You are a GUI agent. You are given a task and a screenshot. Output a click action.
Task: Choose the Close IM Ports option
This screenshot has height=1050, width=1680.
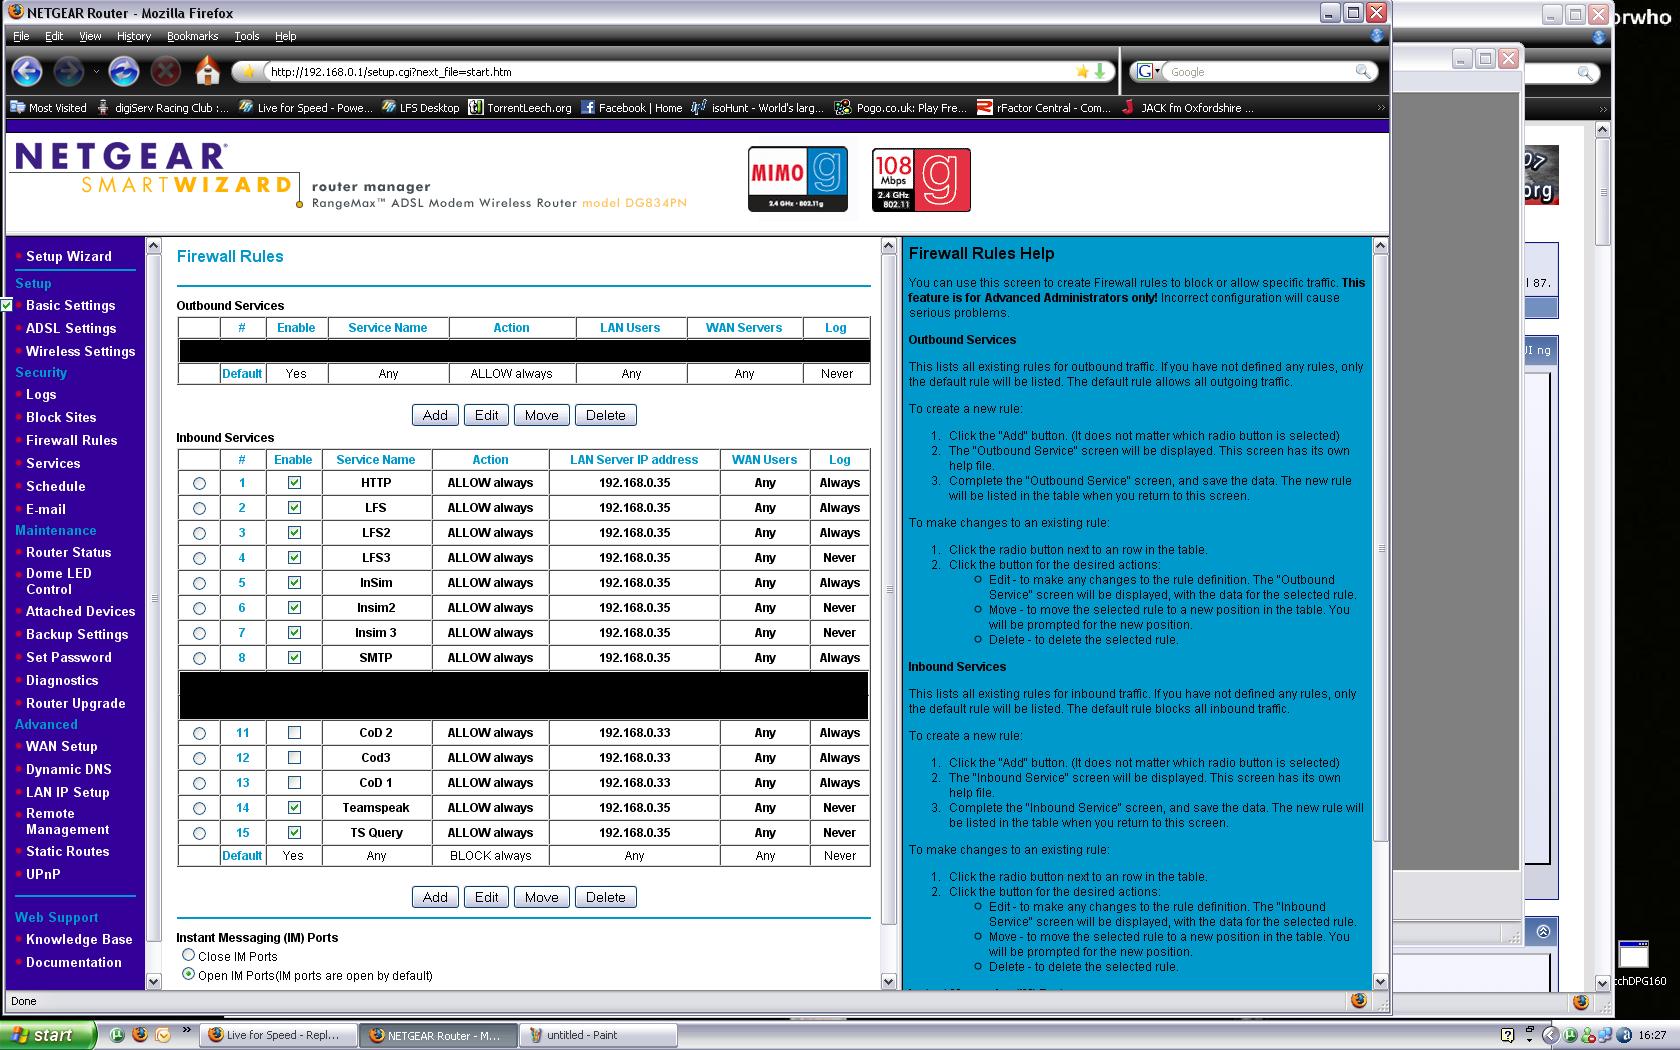[x=188, y=955]
